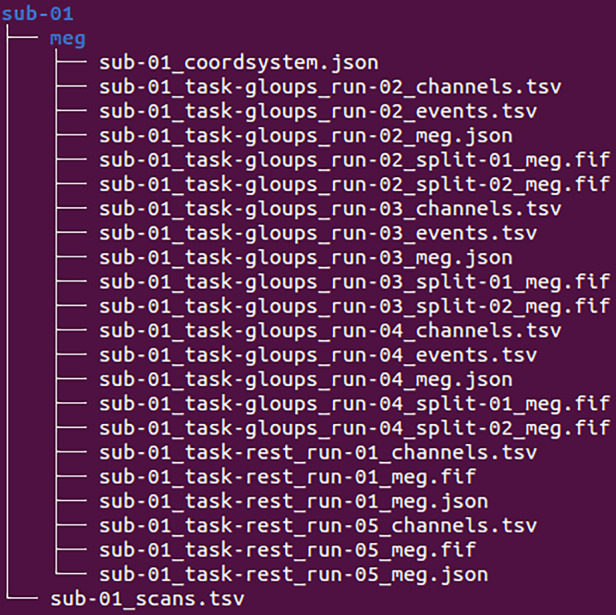Select sub-01_task-gloups_run-04_channels.tsv
616x615 pixels.
(x=330, y=331)
